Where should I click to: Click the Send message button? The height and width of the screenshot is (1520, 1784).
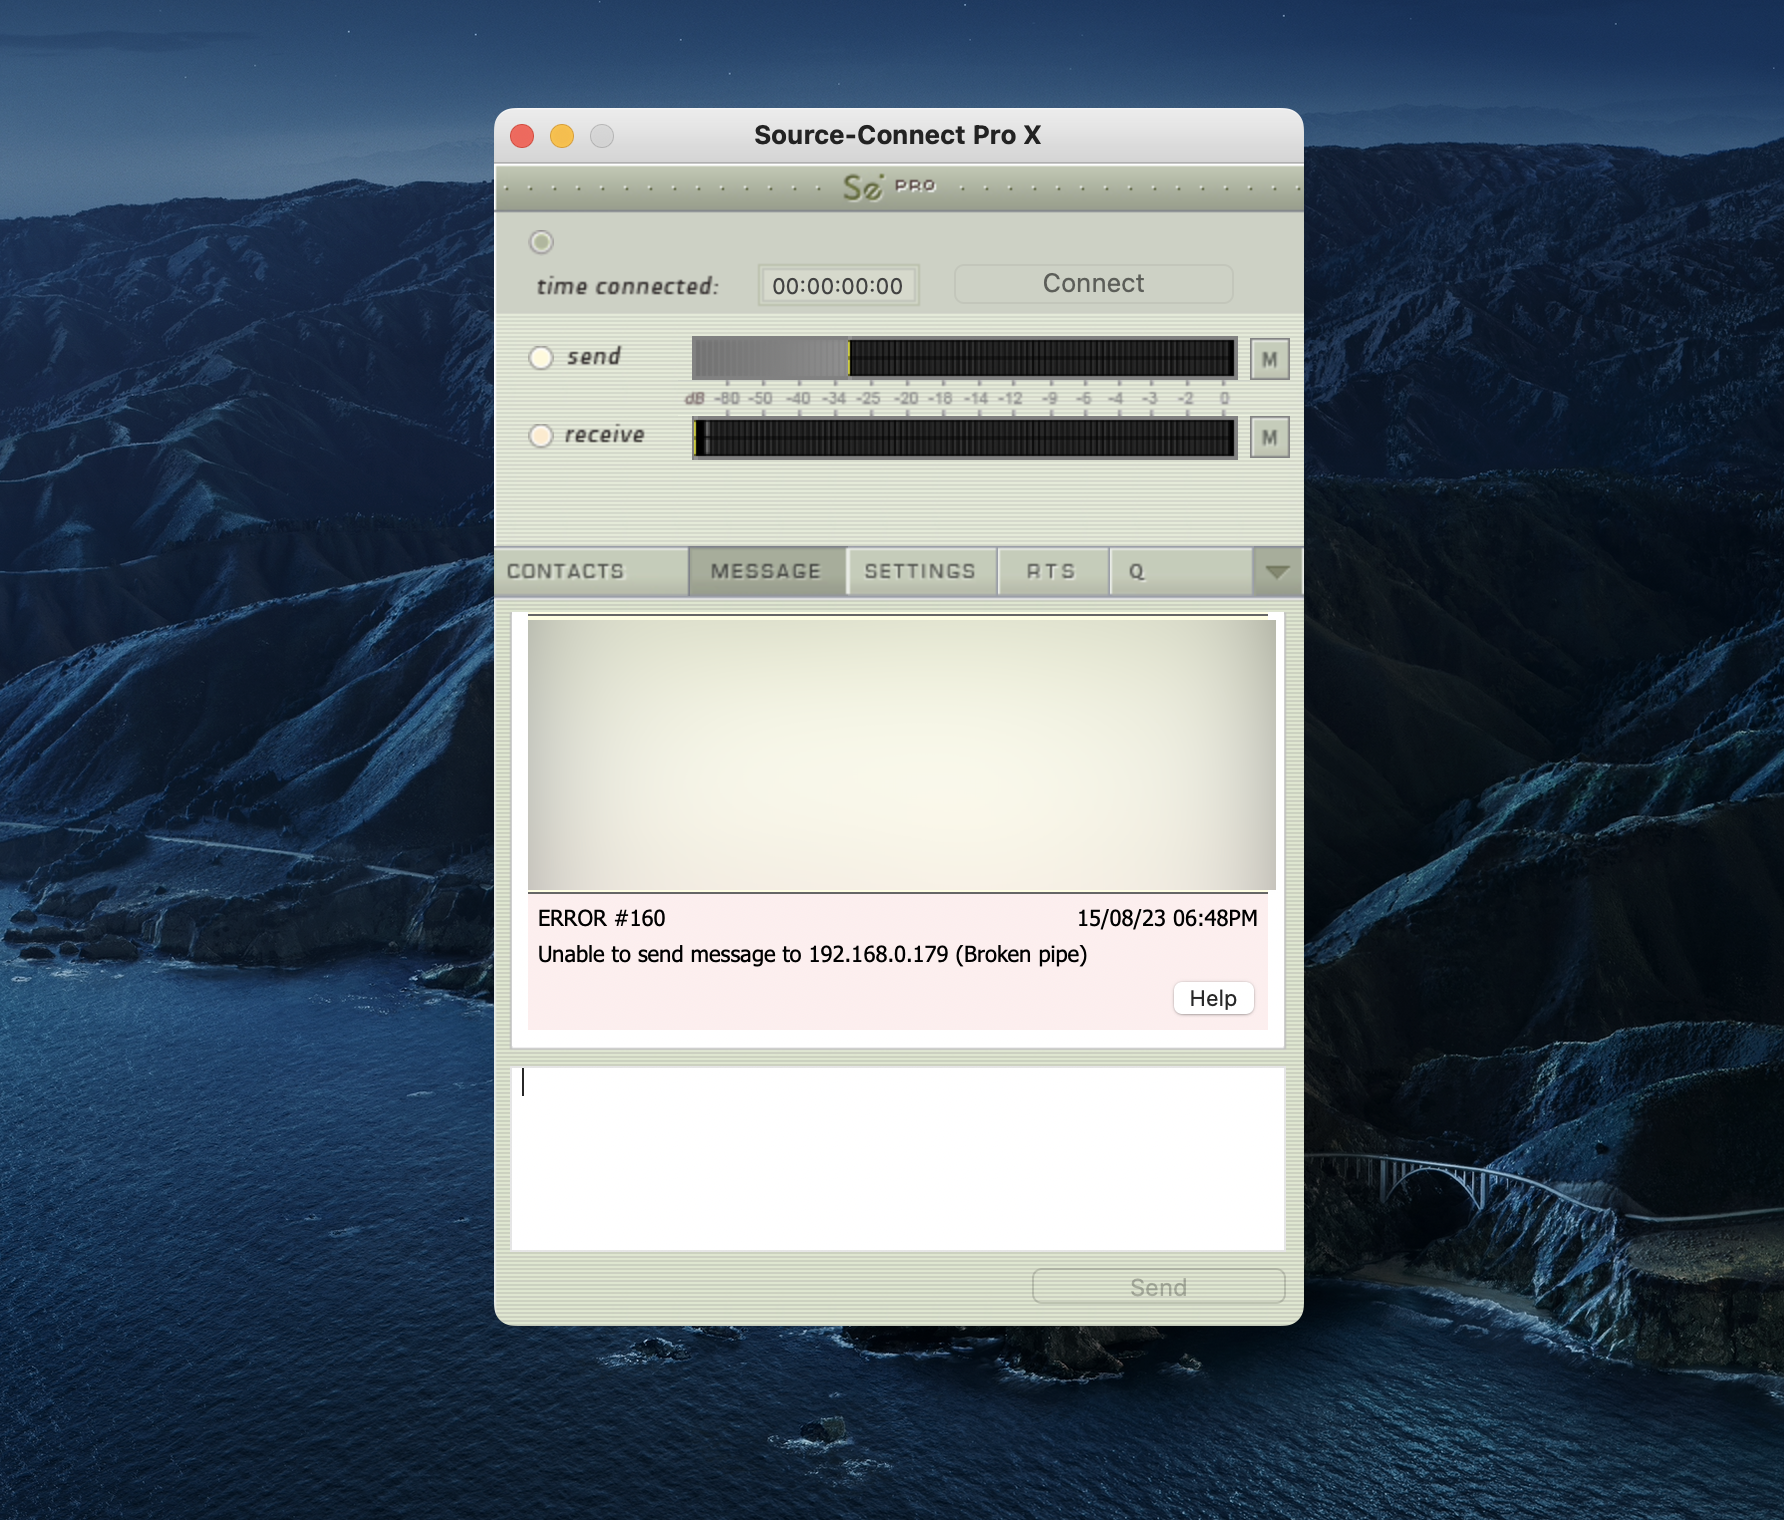point(1158,1287)
